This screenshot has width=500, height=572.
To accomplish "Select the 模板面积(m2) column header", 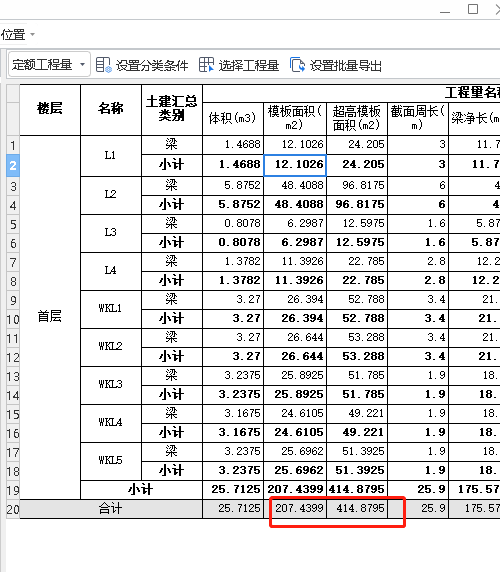I will (x=295, y=119).
